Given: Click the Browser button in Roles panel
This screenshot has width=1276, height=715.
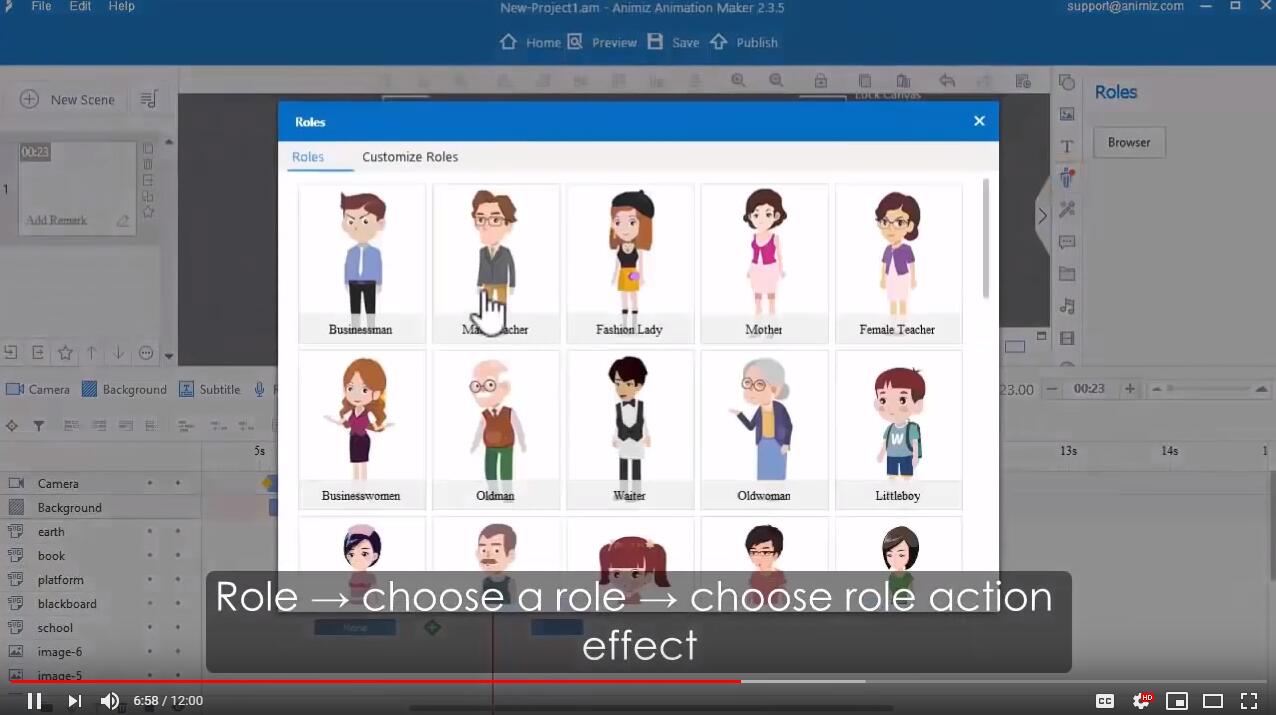Looking at the screenshot, I should point(1129,142).
